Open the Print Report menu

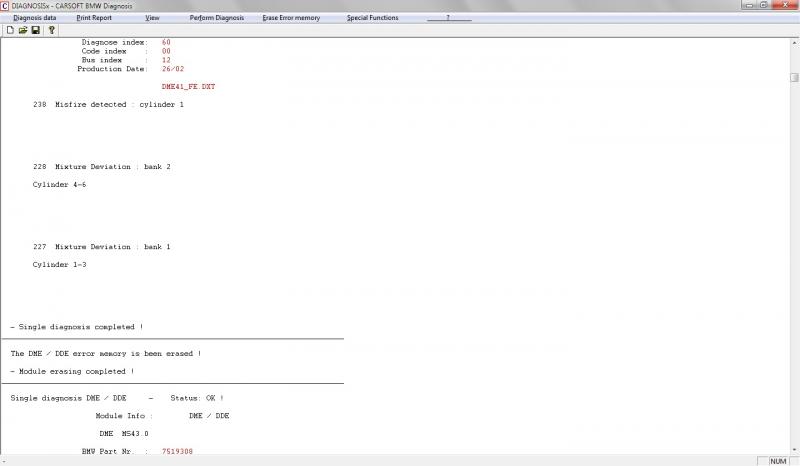coord(94,18)
